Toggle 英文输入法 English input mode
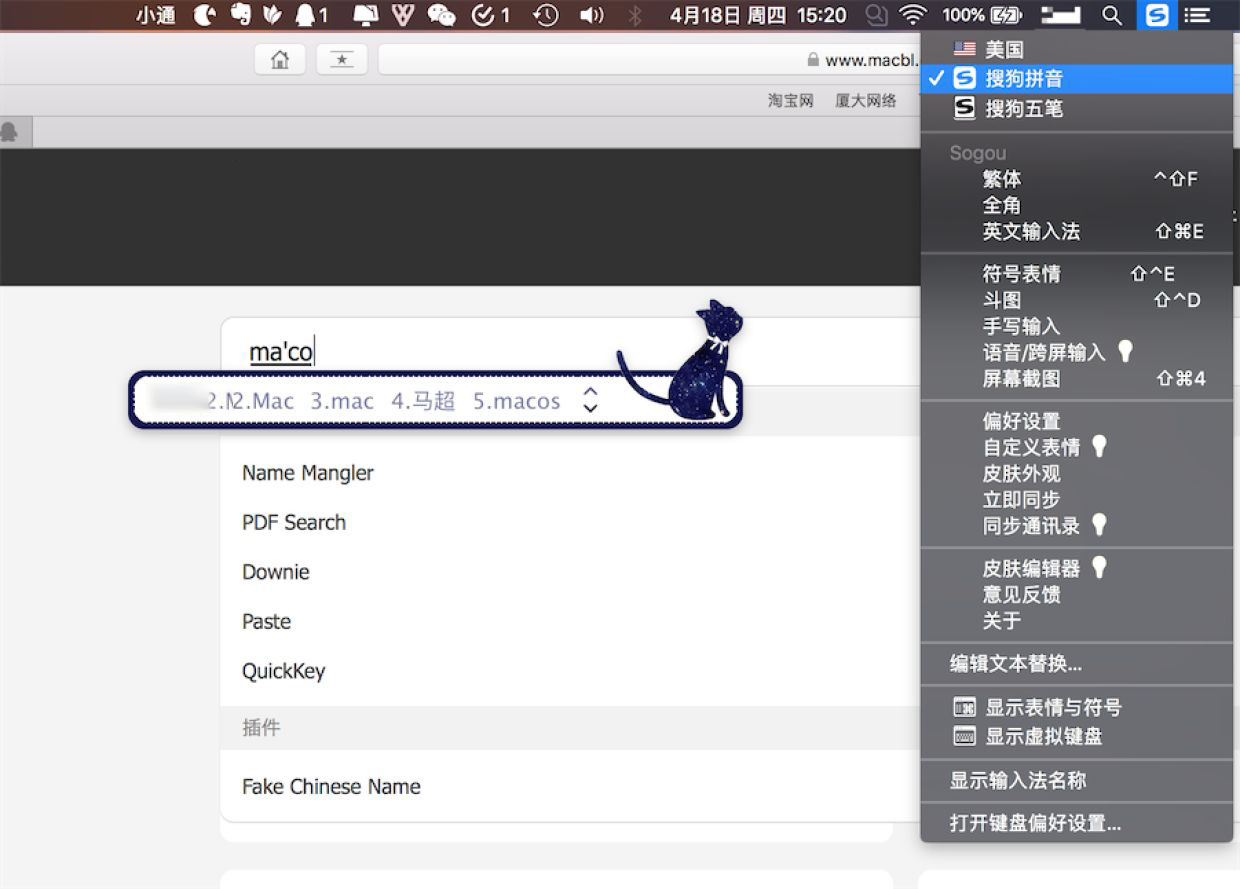The width and height of the screenshot is (1240, 889). 1076,231
